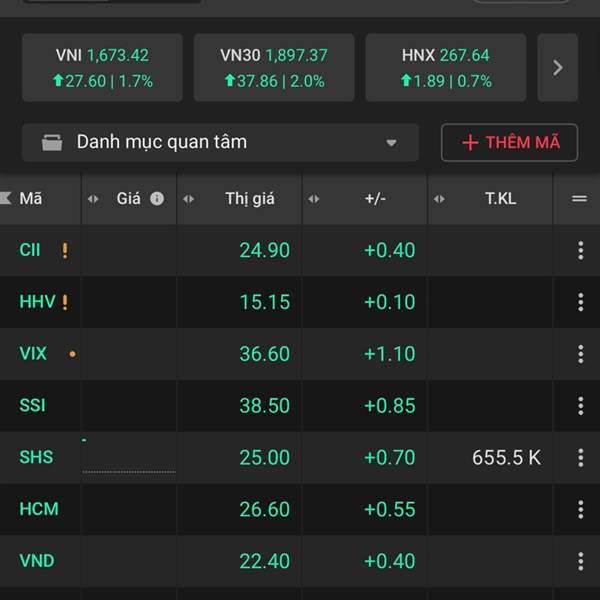Select the HCM ticker symbol
This screenshot has width=600, height=600.
[39, 510]
